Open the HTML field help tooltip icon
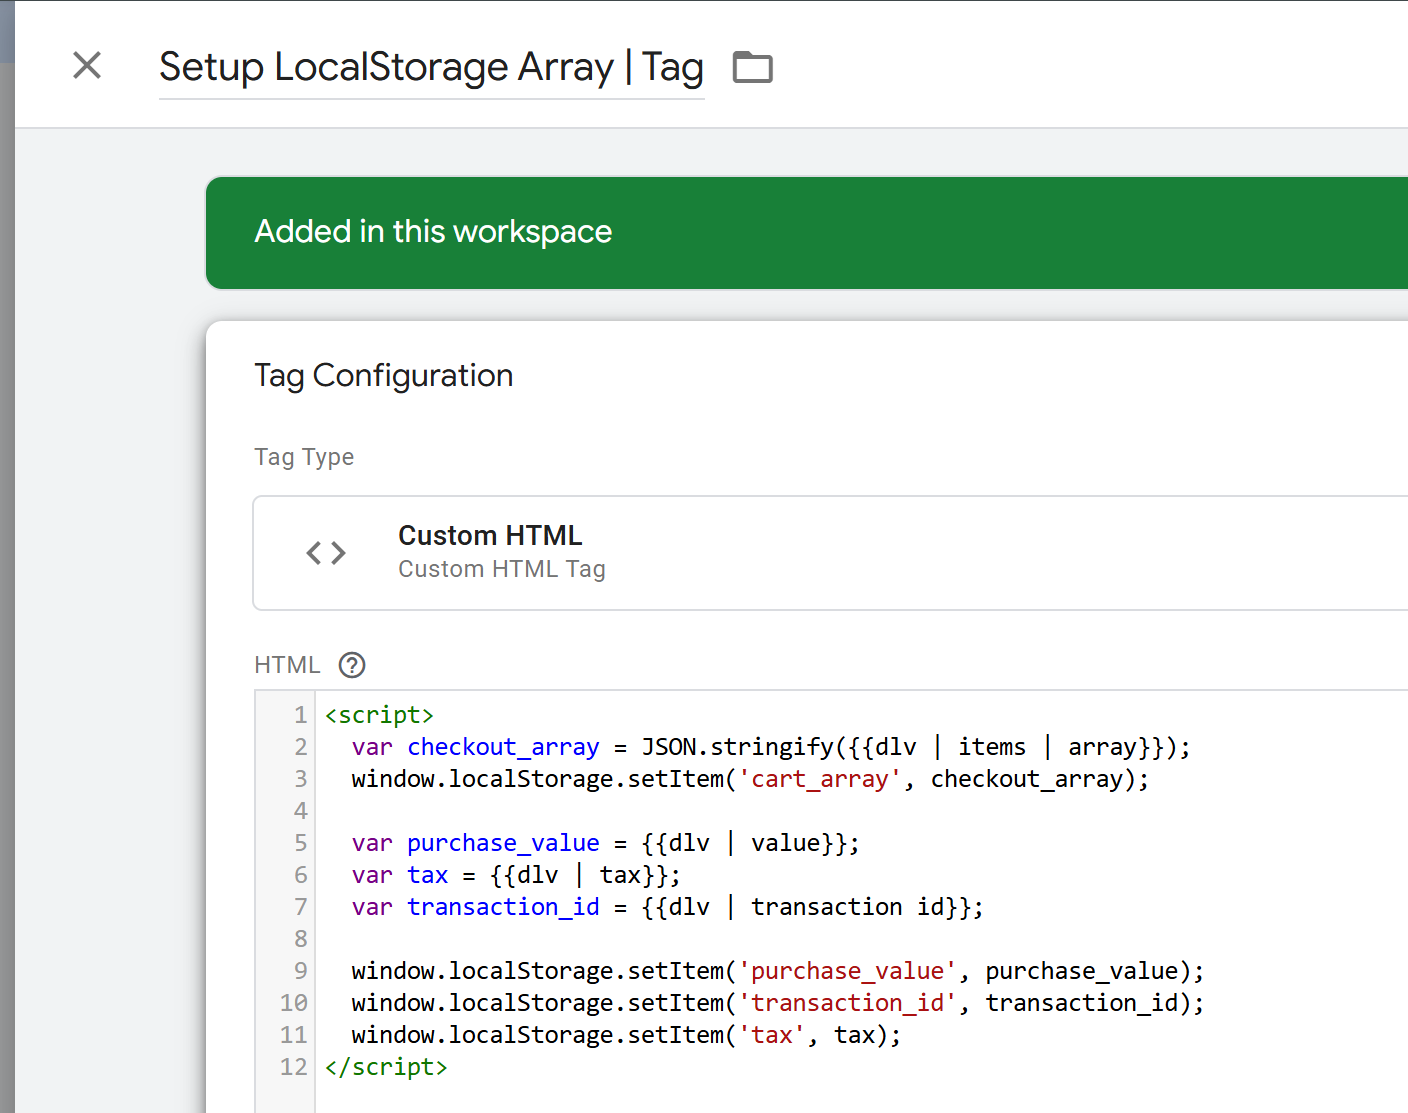Viewport: 1408px width, 1113px height. point(352,665)
